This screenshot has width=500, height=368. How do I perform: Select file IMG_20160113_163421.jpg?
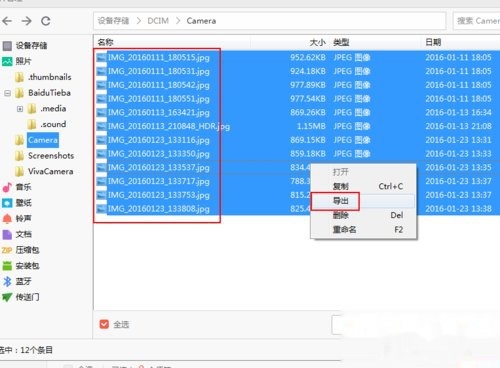click(159, 113)
